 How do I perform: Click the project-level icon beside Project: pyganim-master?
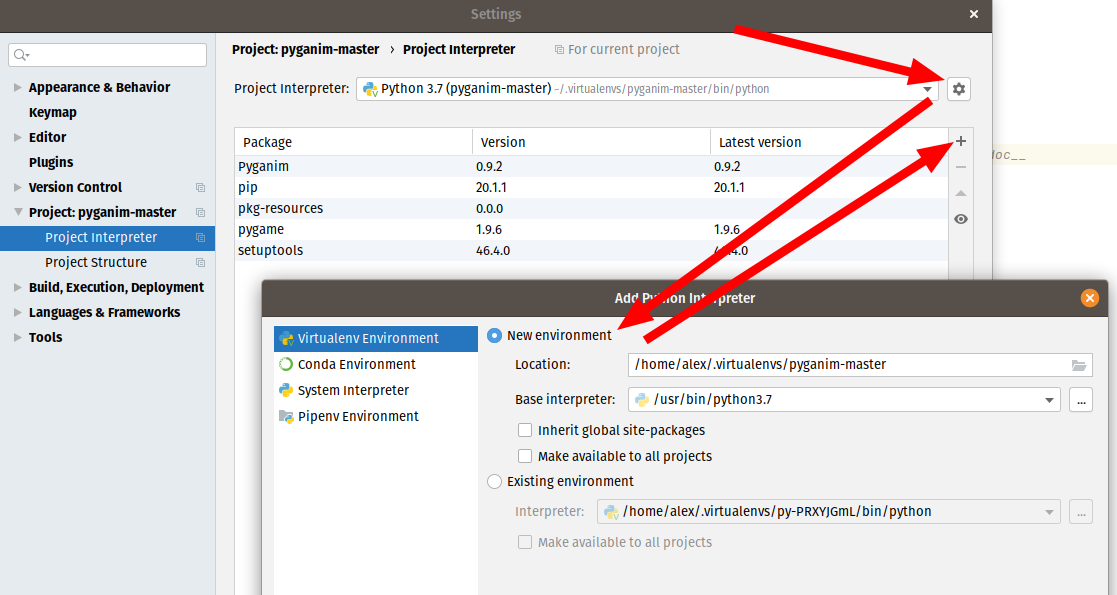click(x=200, y=212)
